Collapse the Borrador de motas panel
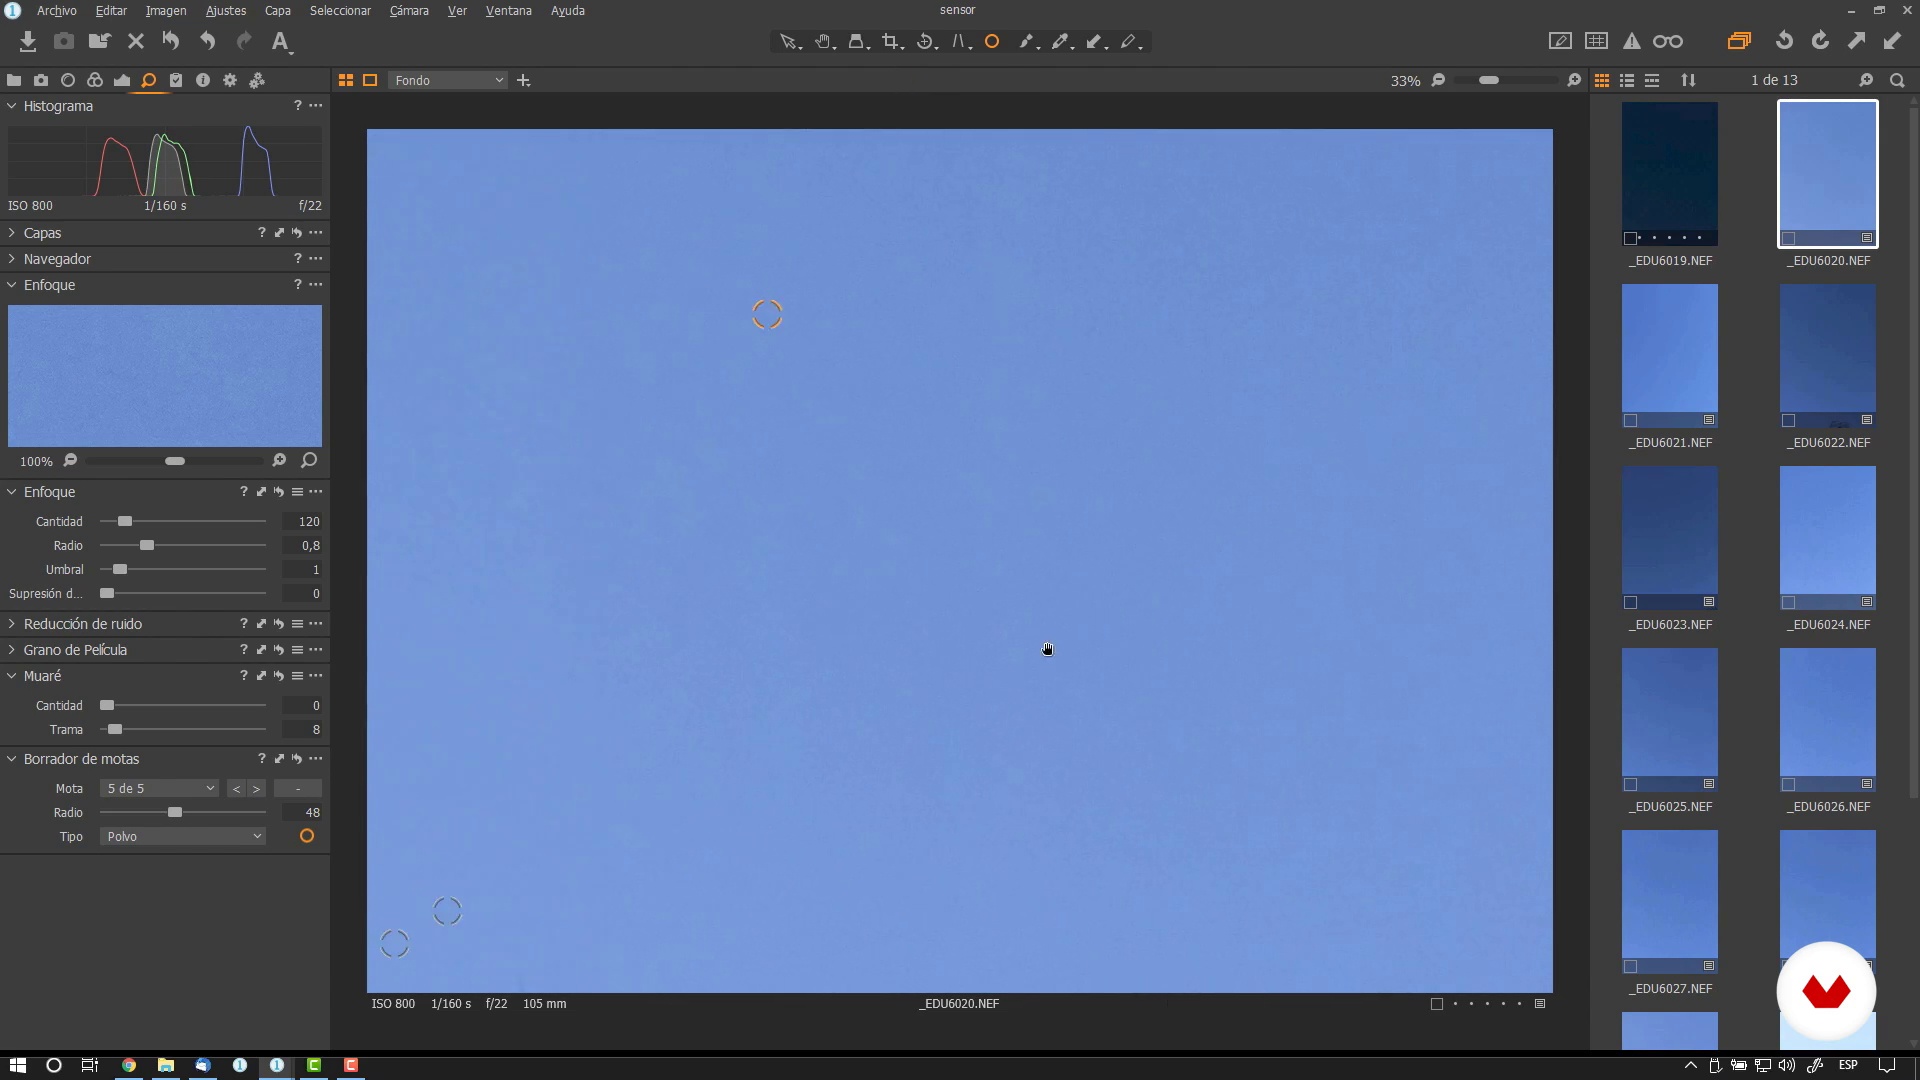This screenshot has width=1920, height=1080. click(x=12, y=759)
